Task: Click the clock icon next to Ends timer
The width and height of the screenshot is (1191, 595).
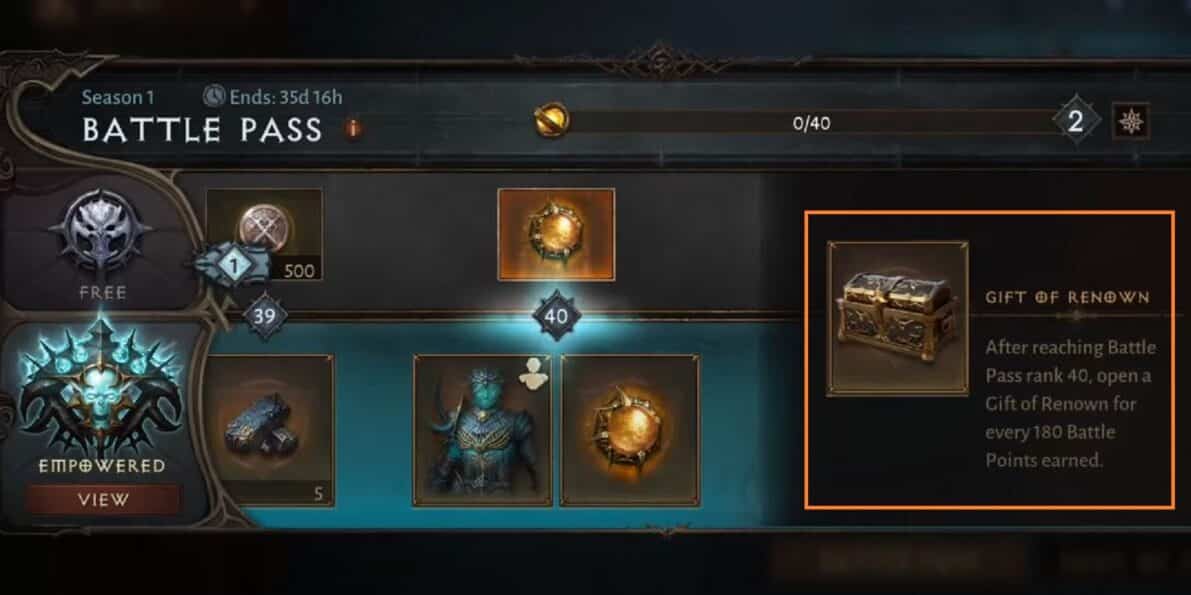Action: [214, 97]
